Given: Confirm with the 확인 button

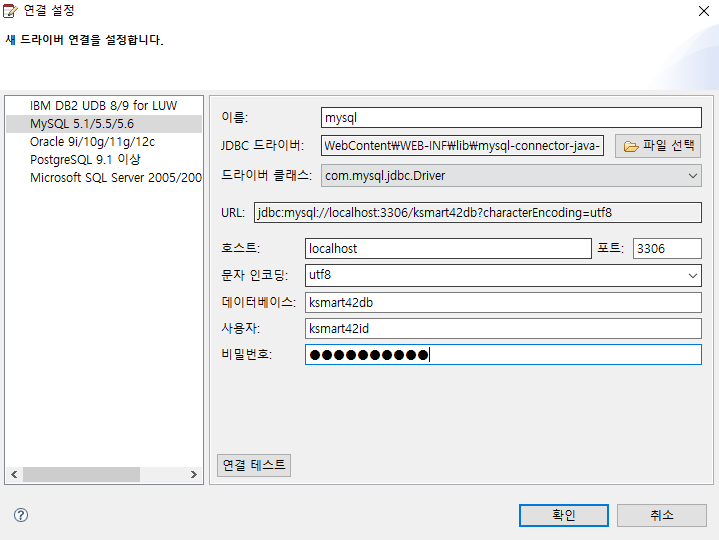Looking at the screenshot, I should pyautogui.click(x=564, y=515).
